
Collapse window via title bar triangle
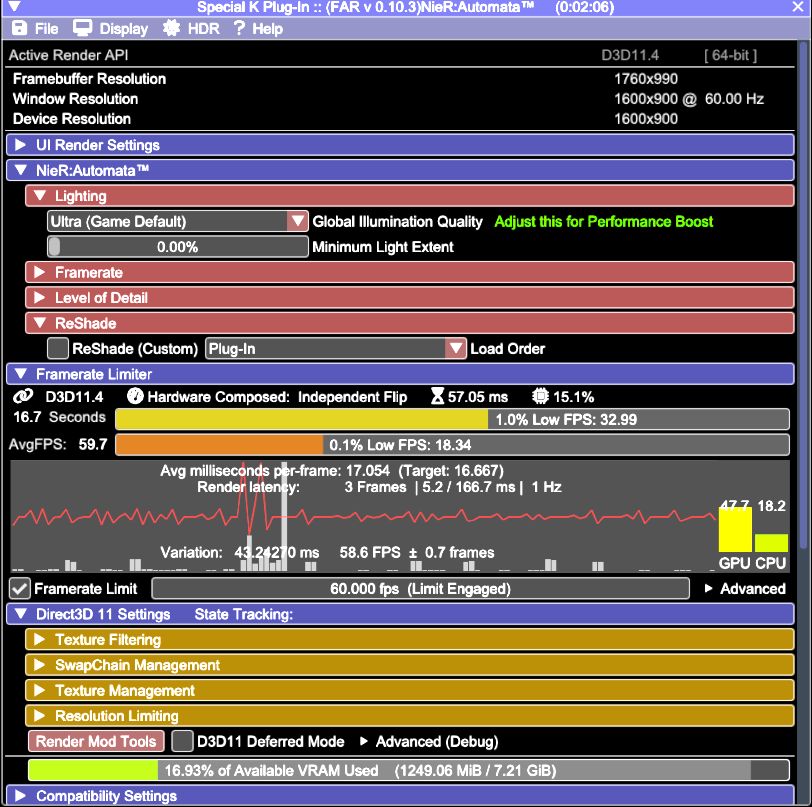[14, 7]
